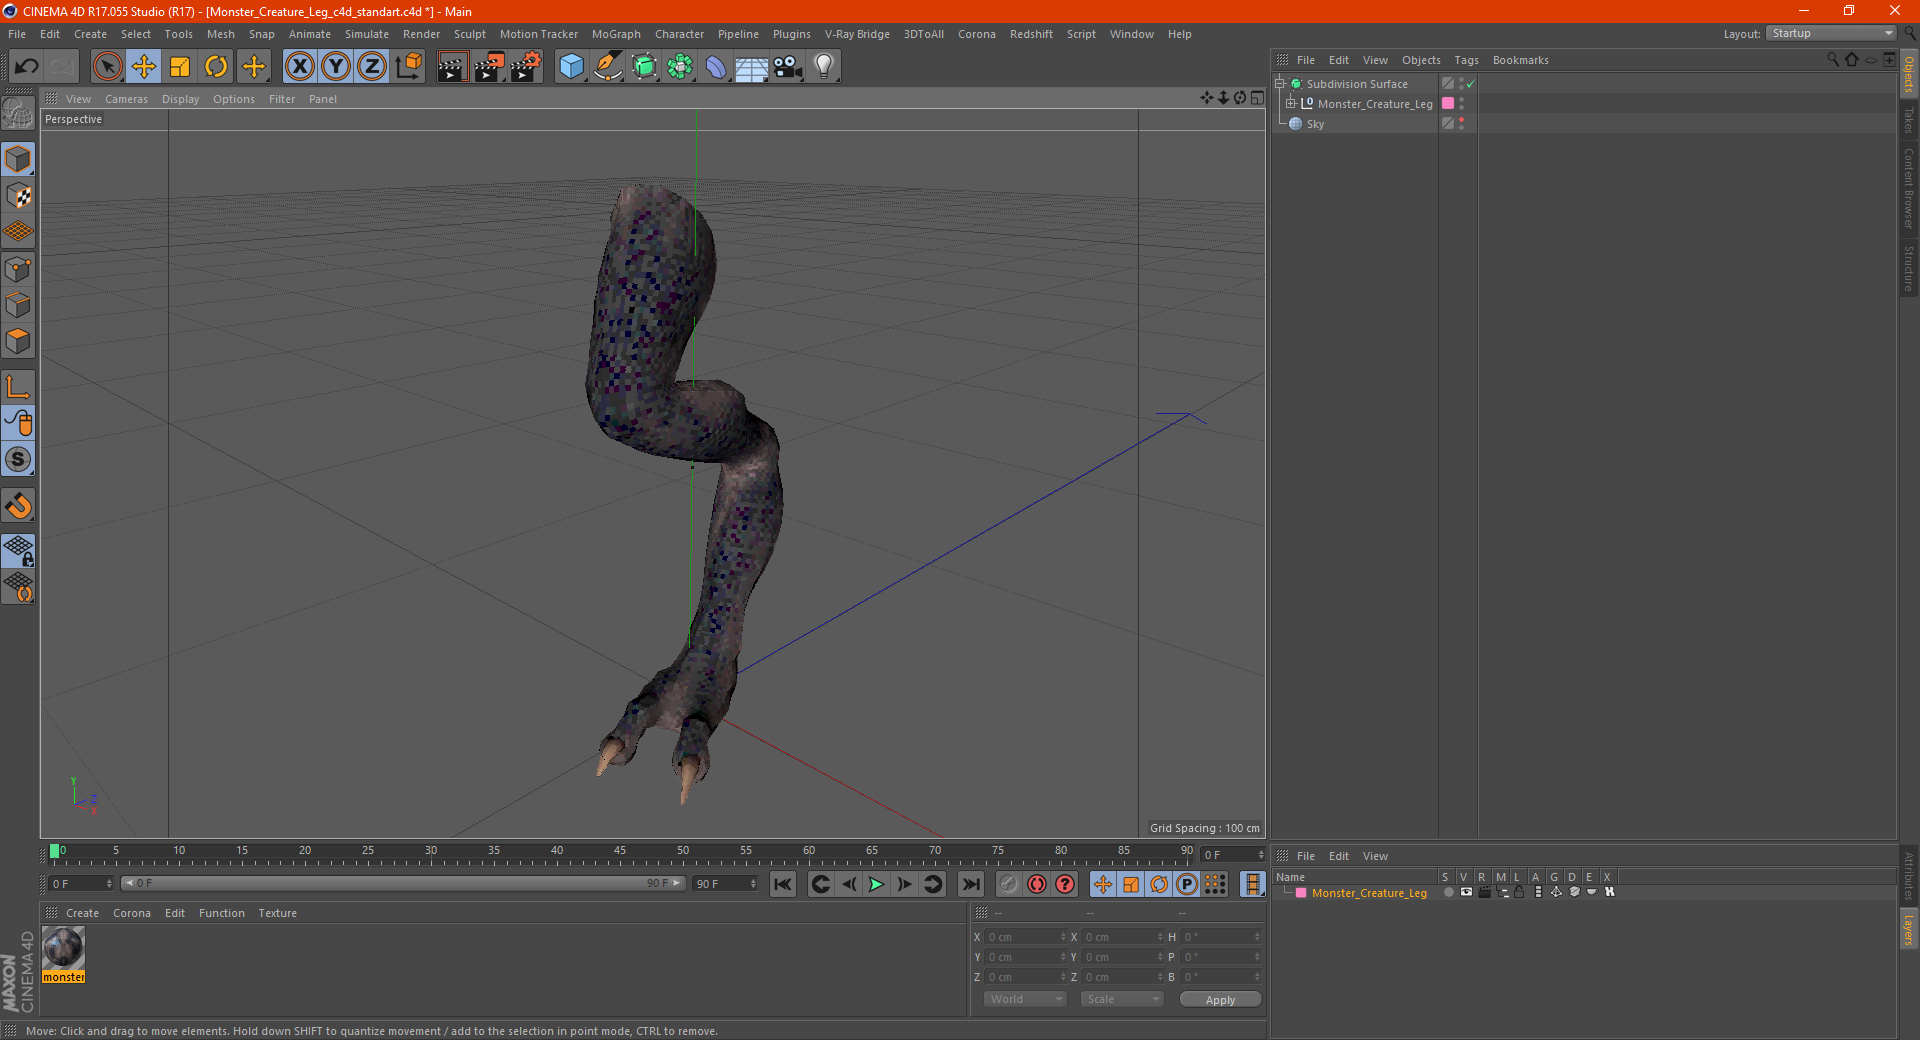The height and width of the screenshot is (1040, 1920).
Task: Add a Subdivision Surface generator icon
Action: pyautogui.click(x=644, y=67)
